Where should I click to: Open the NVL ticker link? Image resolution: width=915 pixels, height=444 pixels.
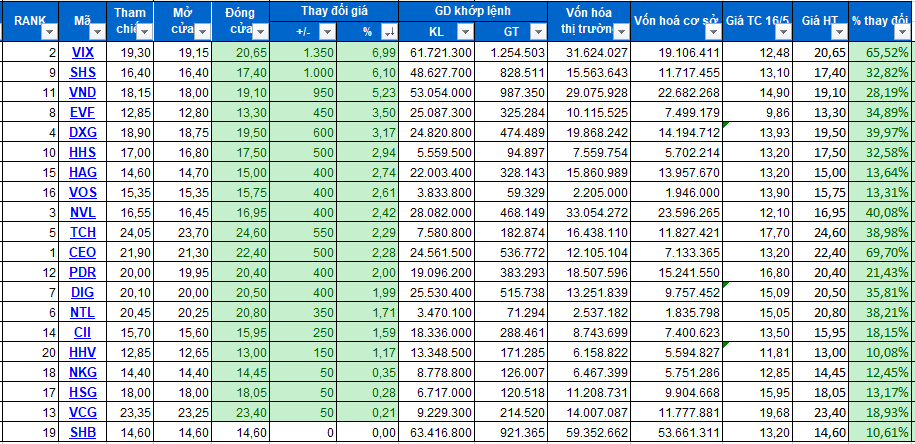83,212
